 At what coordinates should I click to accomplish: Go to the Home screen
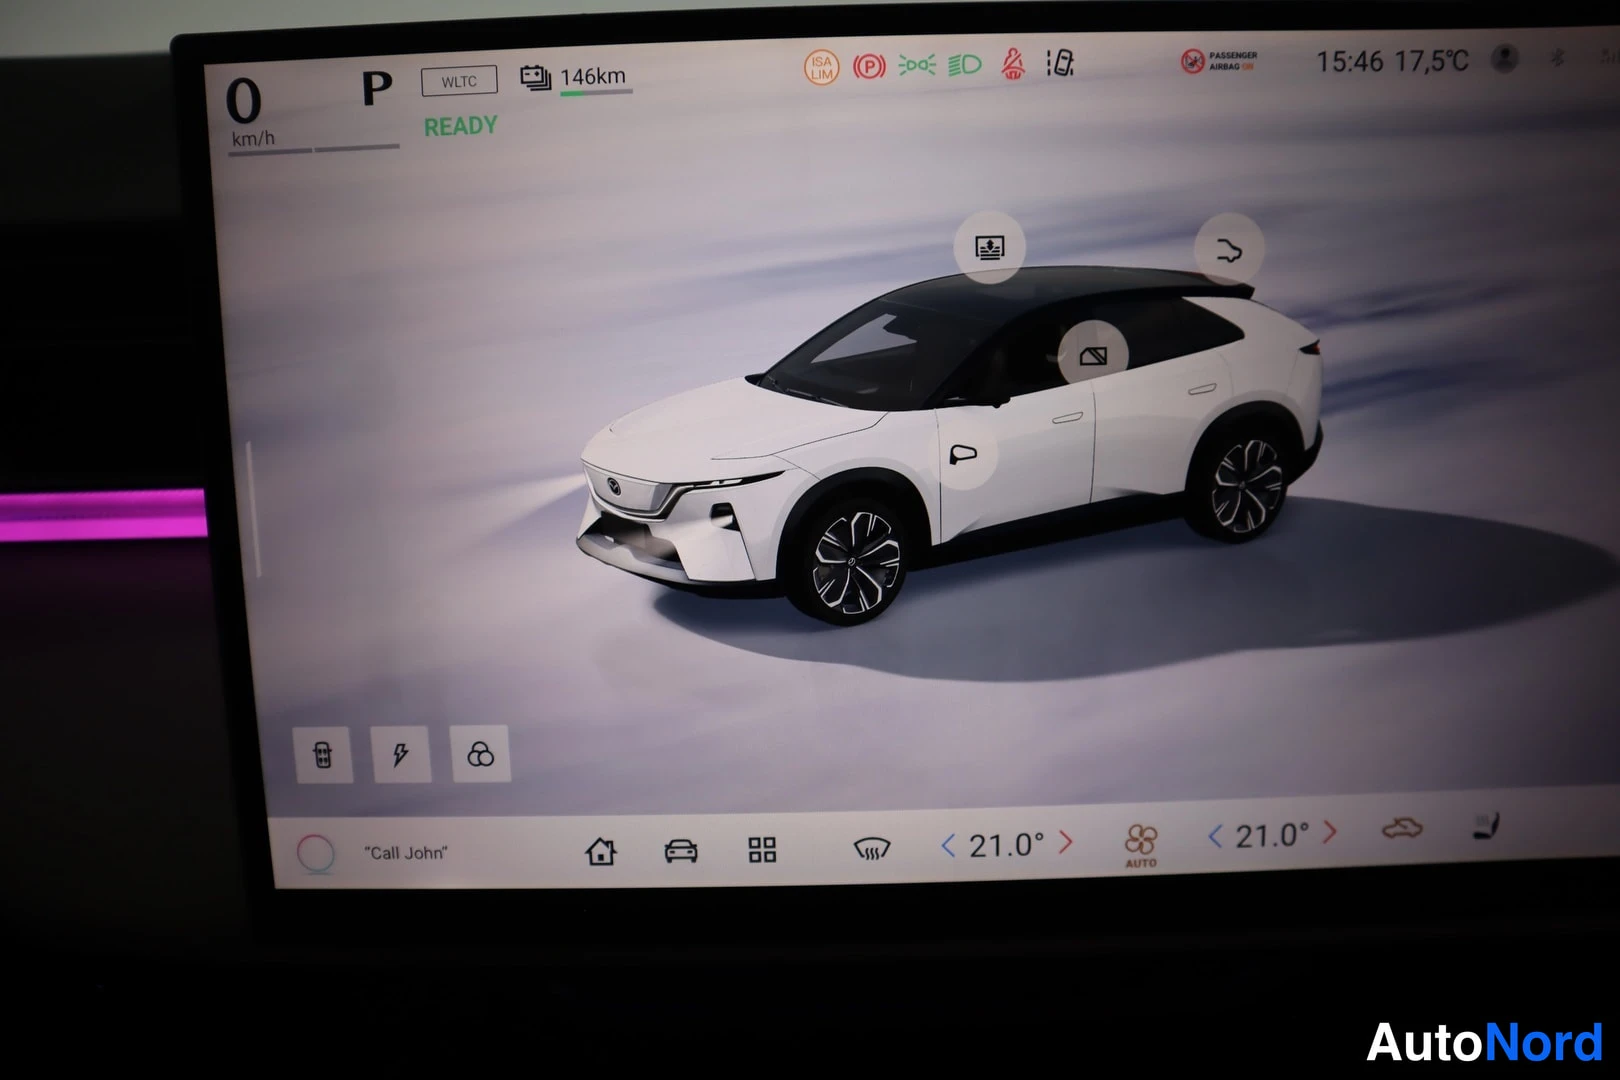[601, 851]
